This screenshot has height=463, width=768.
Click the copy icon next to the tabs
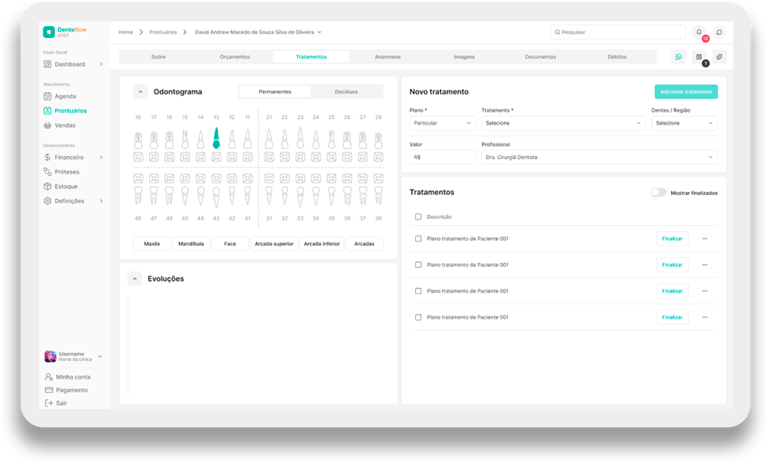719,57
